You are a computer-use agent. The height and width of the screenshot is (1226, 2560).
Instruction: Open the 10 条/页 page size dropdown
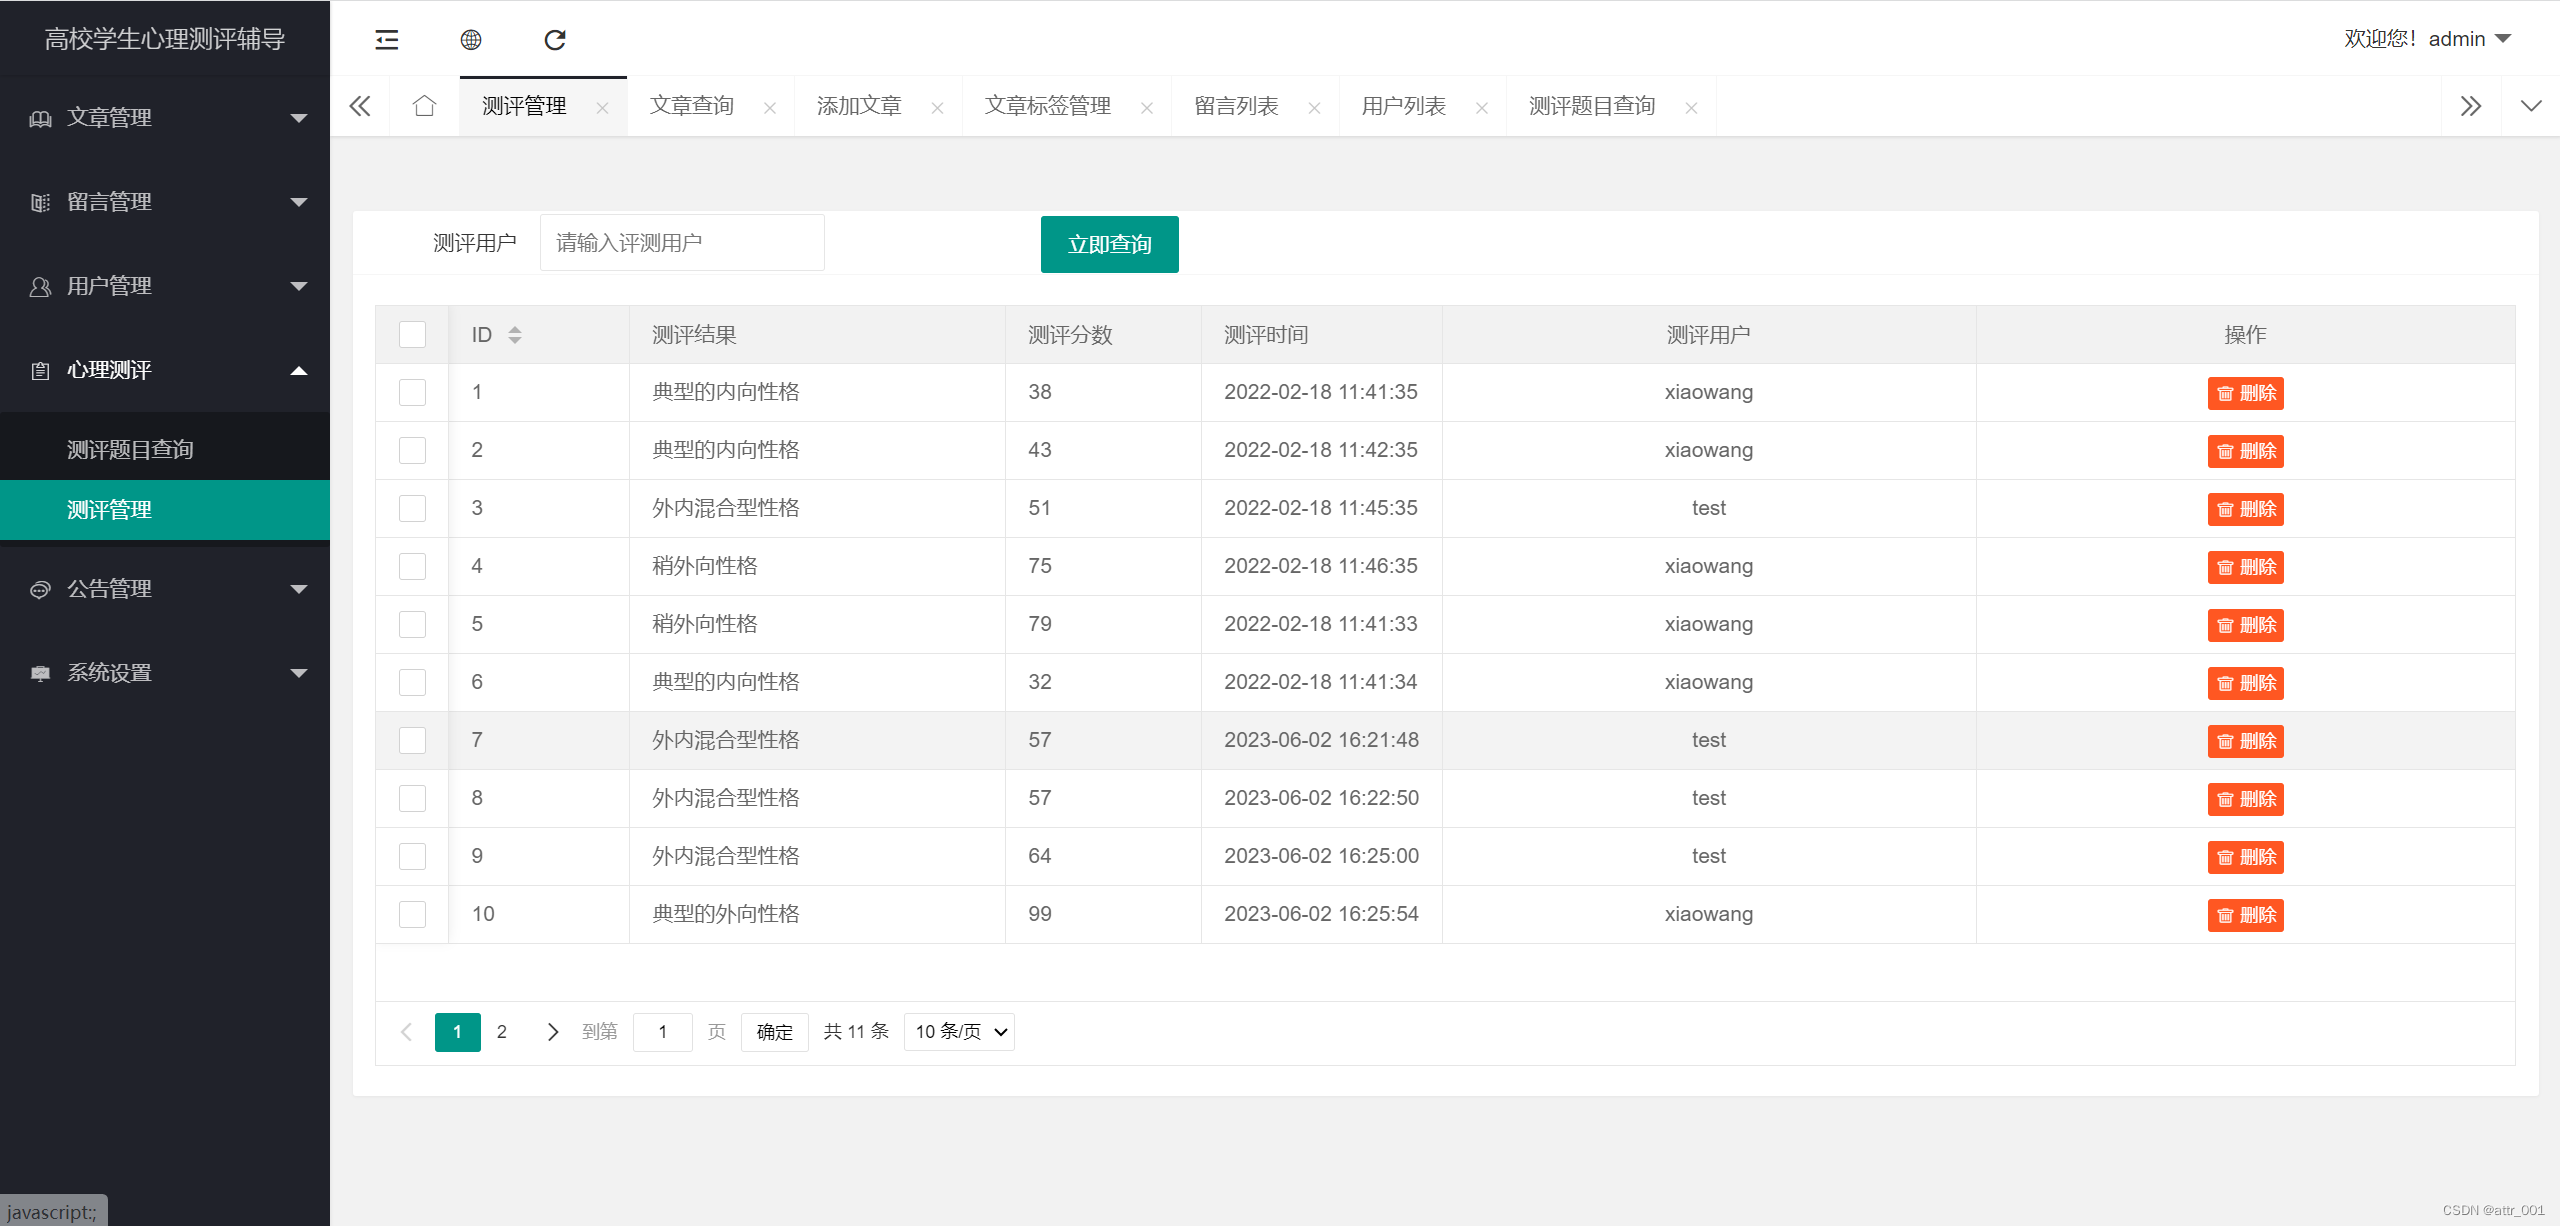pos(959,1032)
